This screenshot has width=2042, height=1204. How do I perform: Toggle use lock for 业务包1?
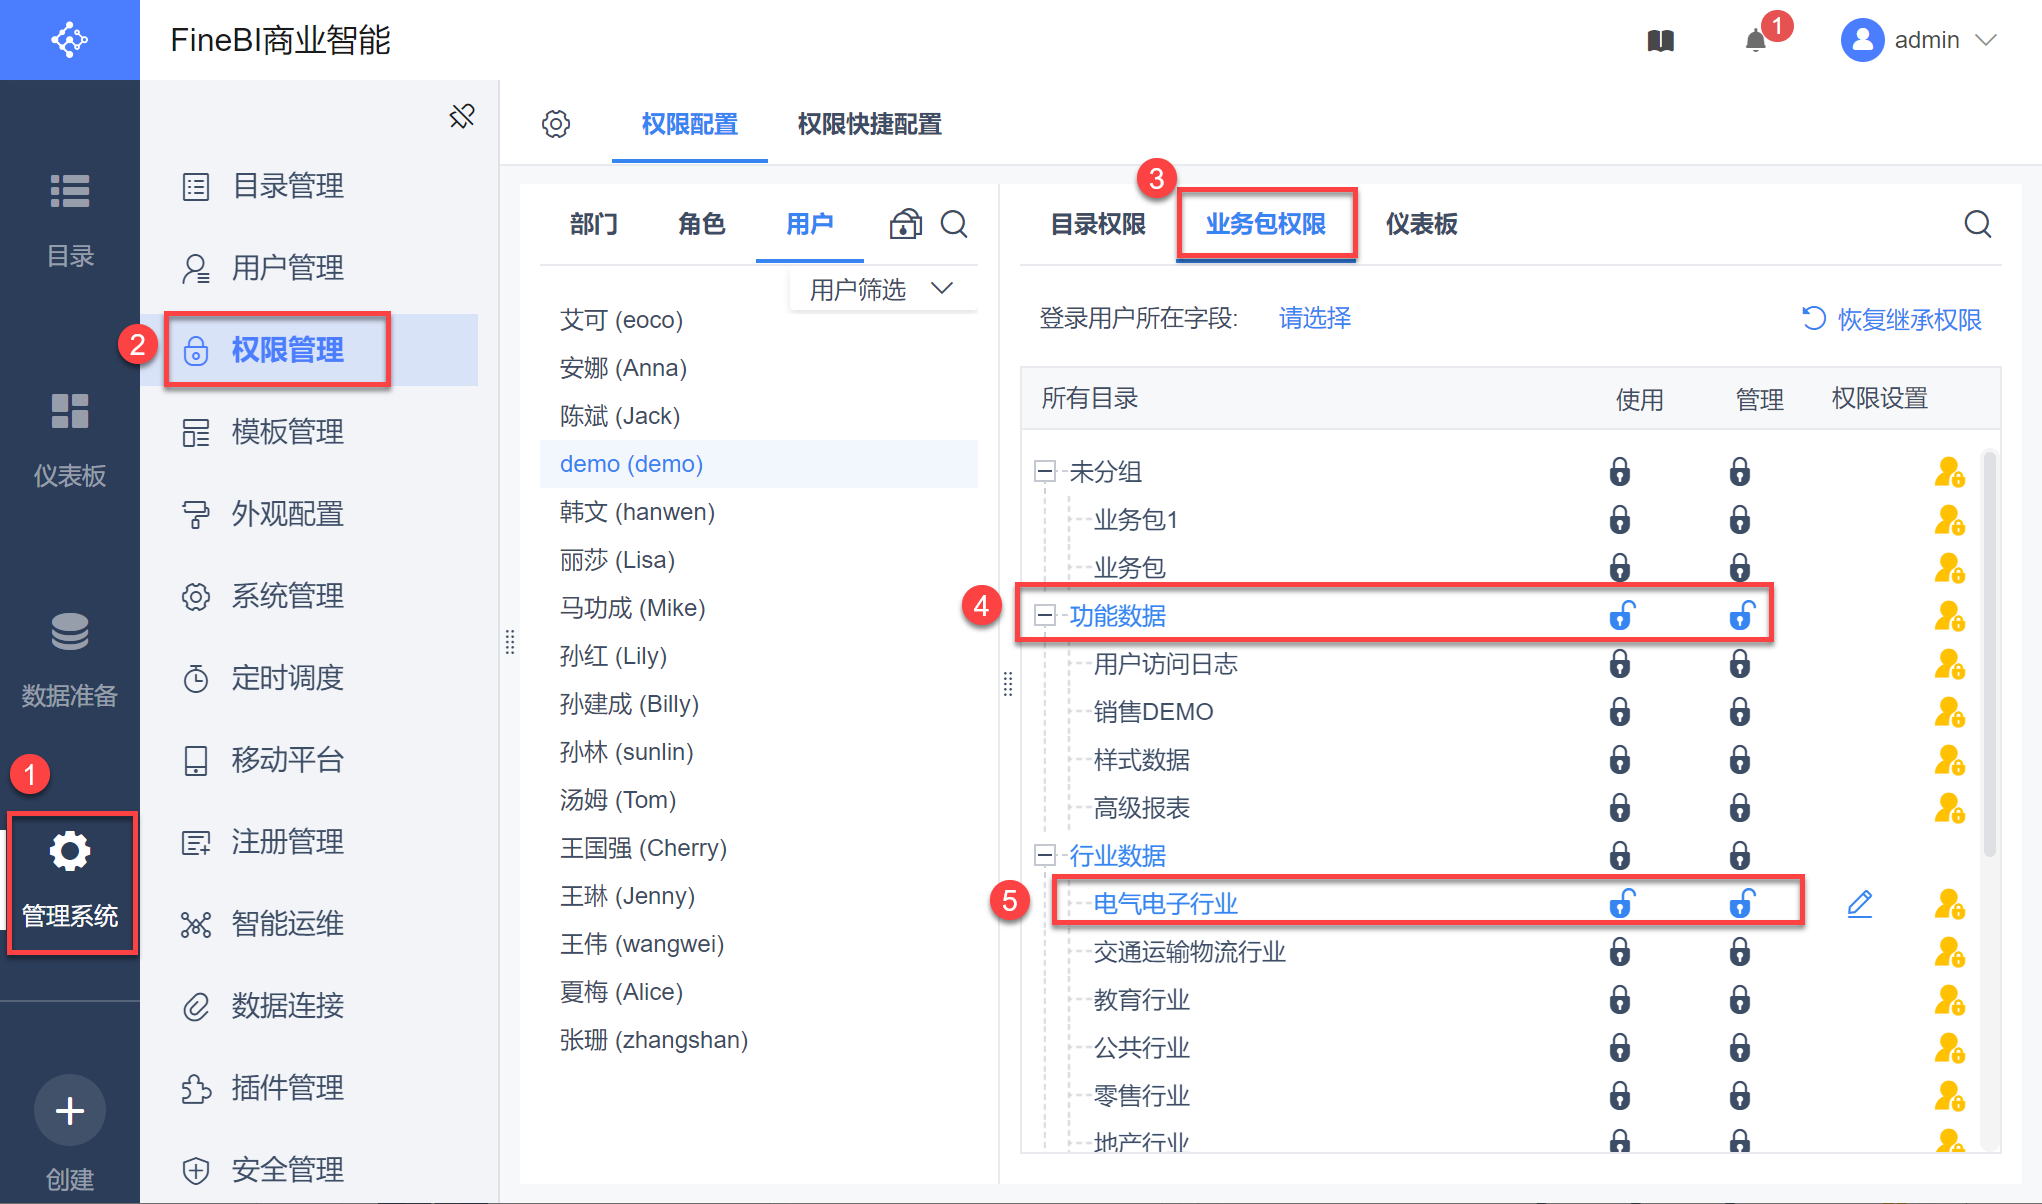coord(1620,520)
